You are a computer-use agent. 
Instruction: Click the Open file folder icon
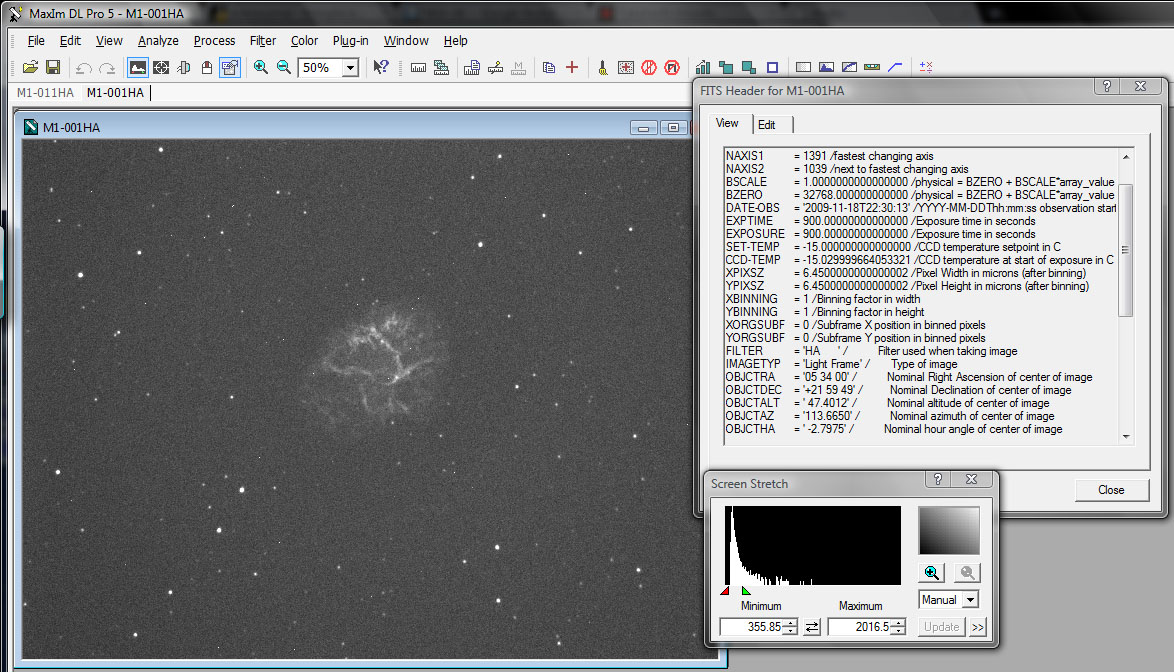click(30, 67)
